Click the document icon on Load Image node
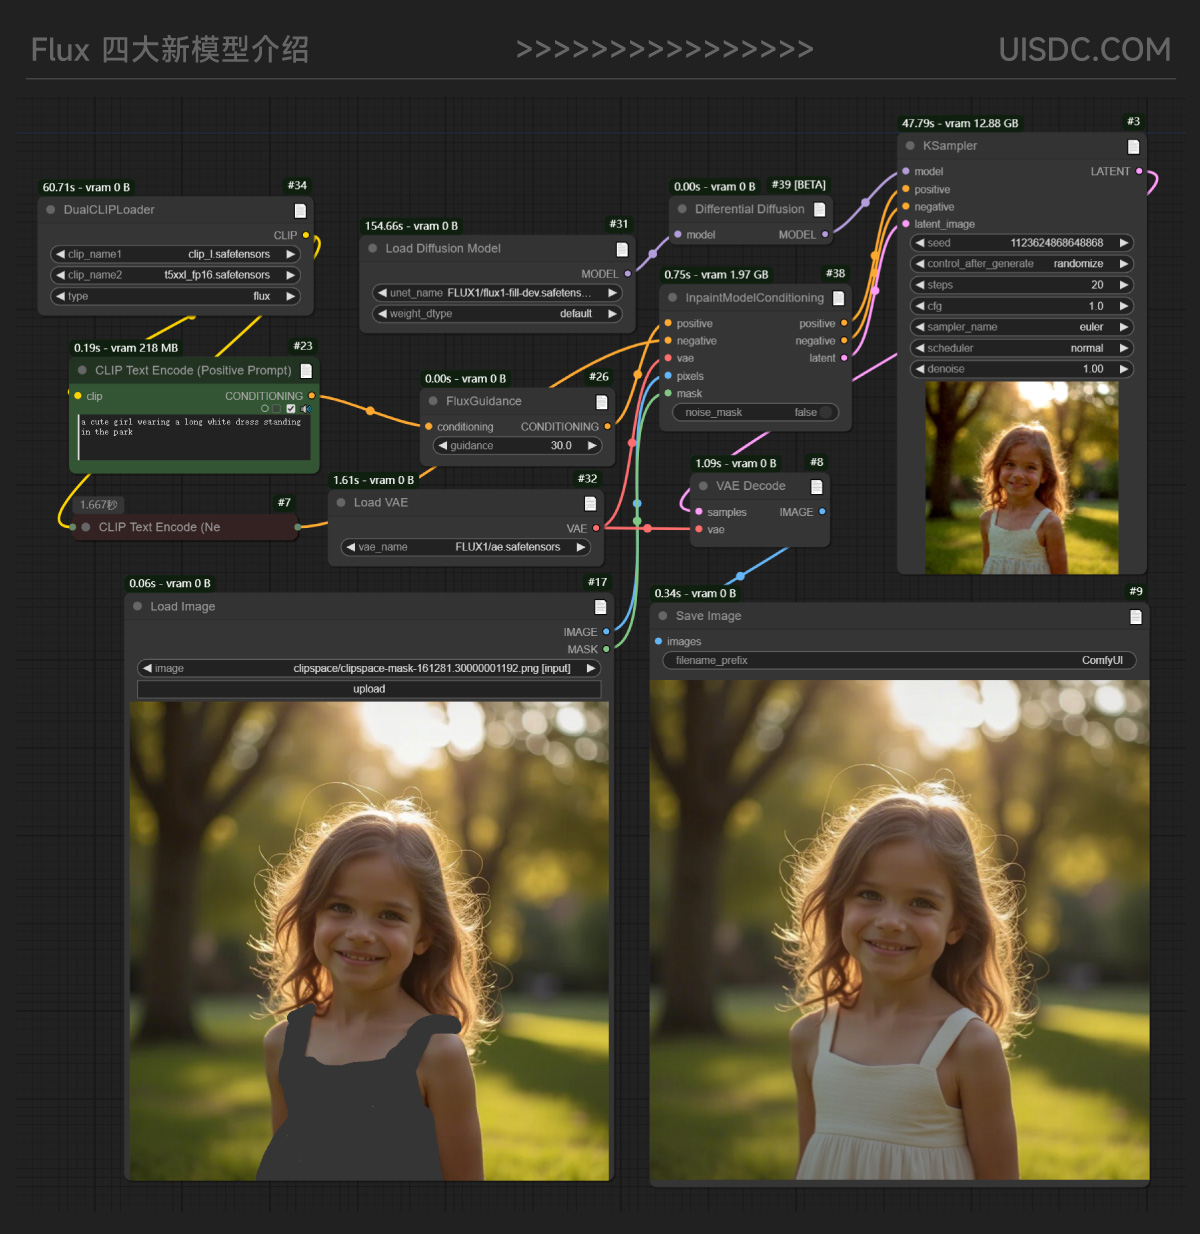Screen dimensions: 1200x1234 (600, 607)
